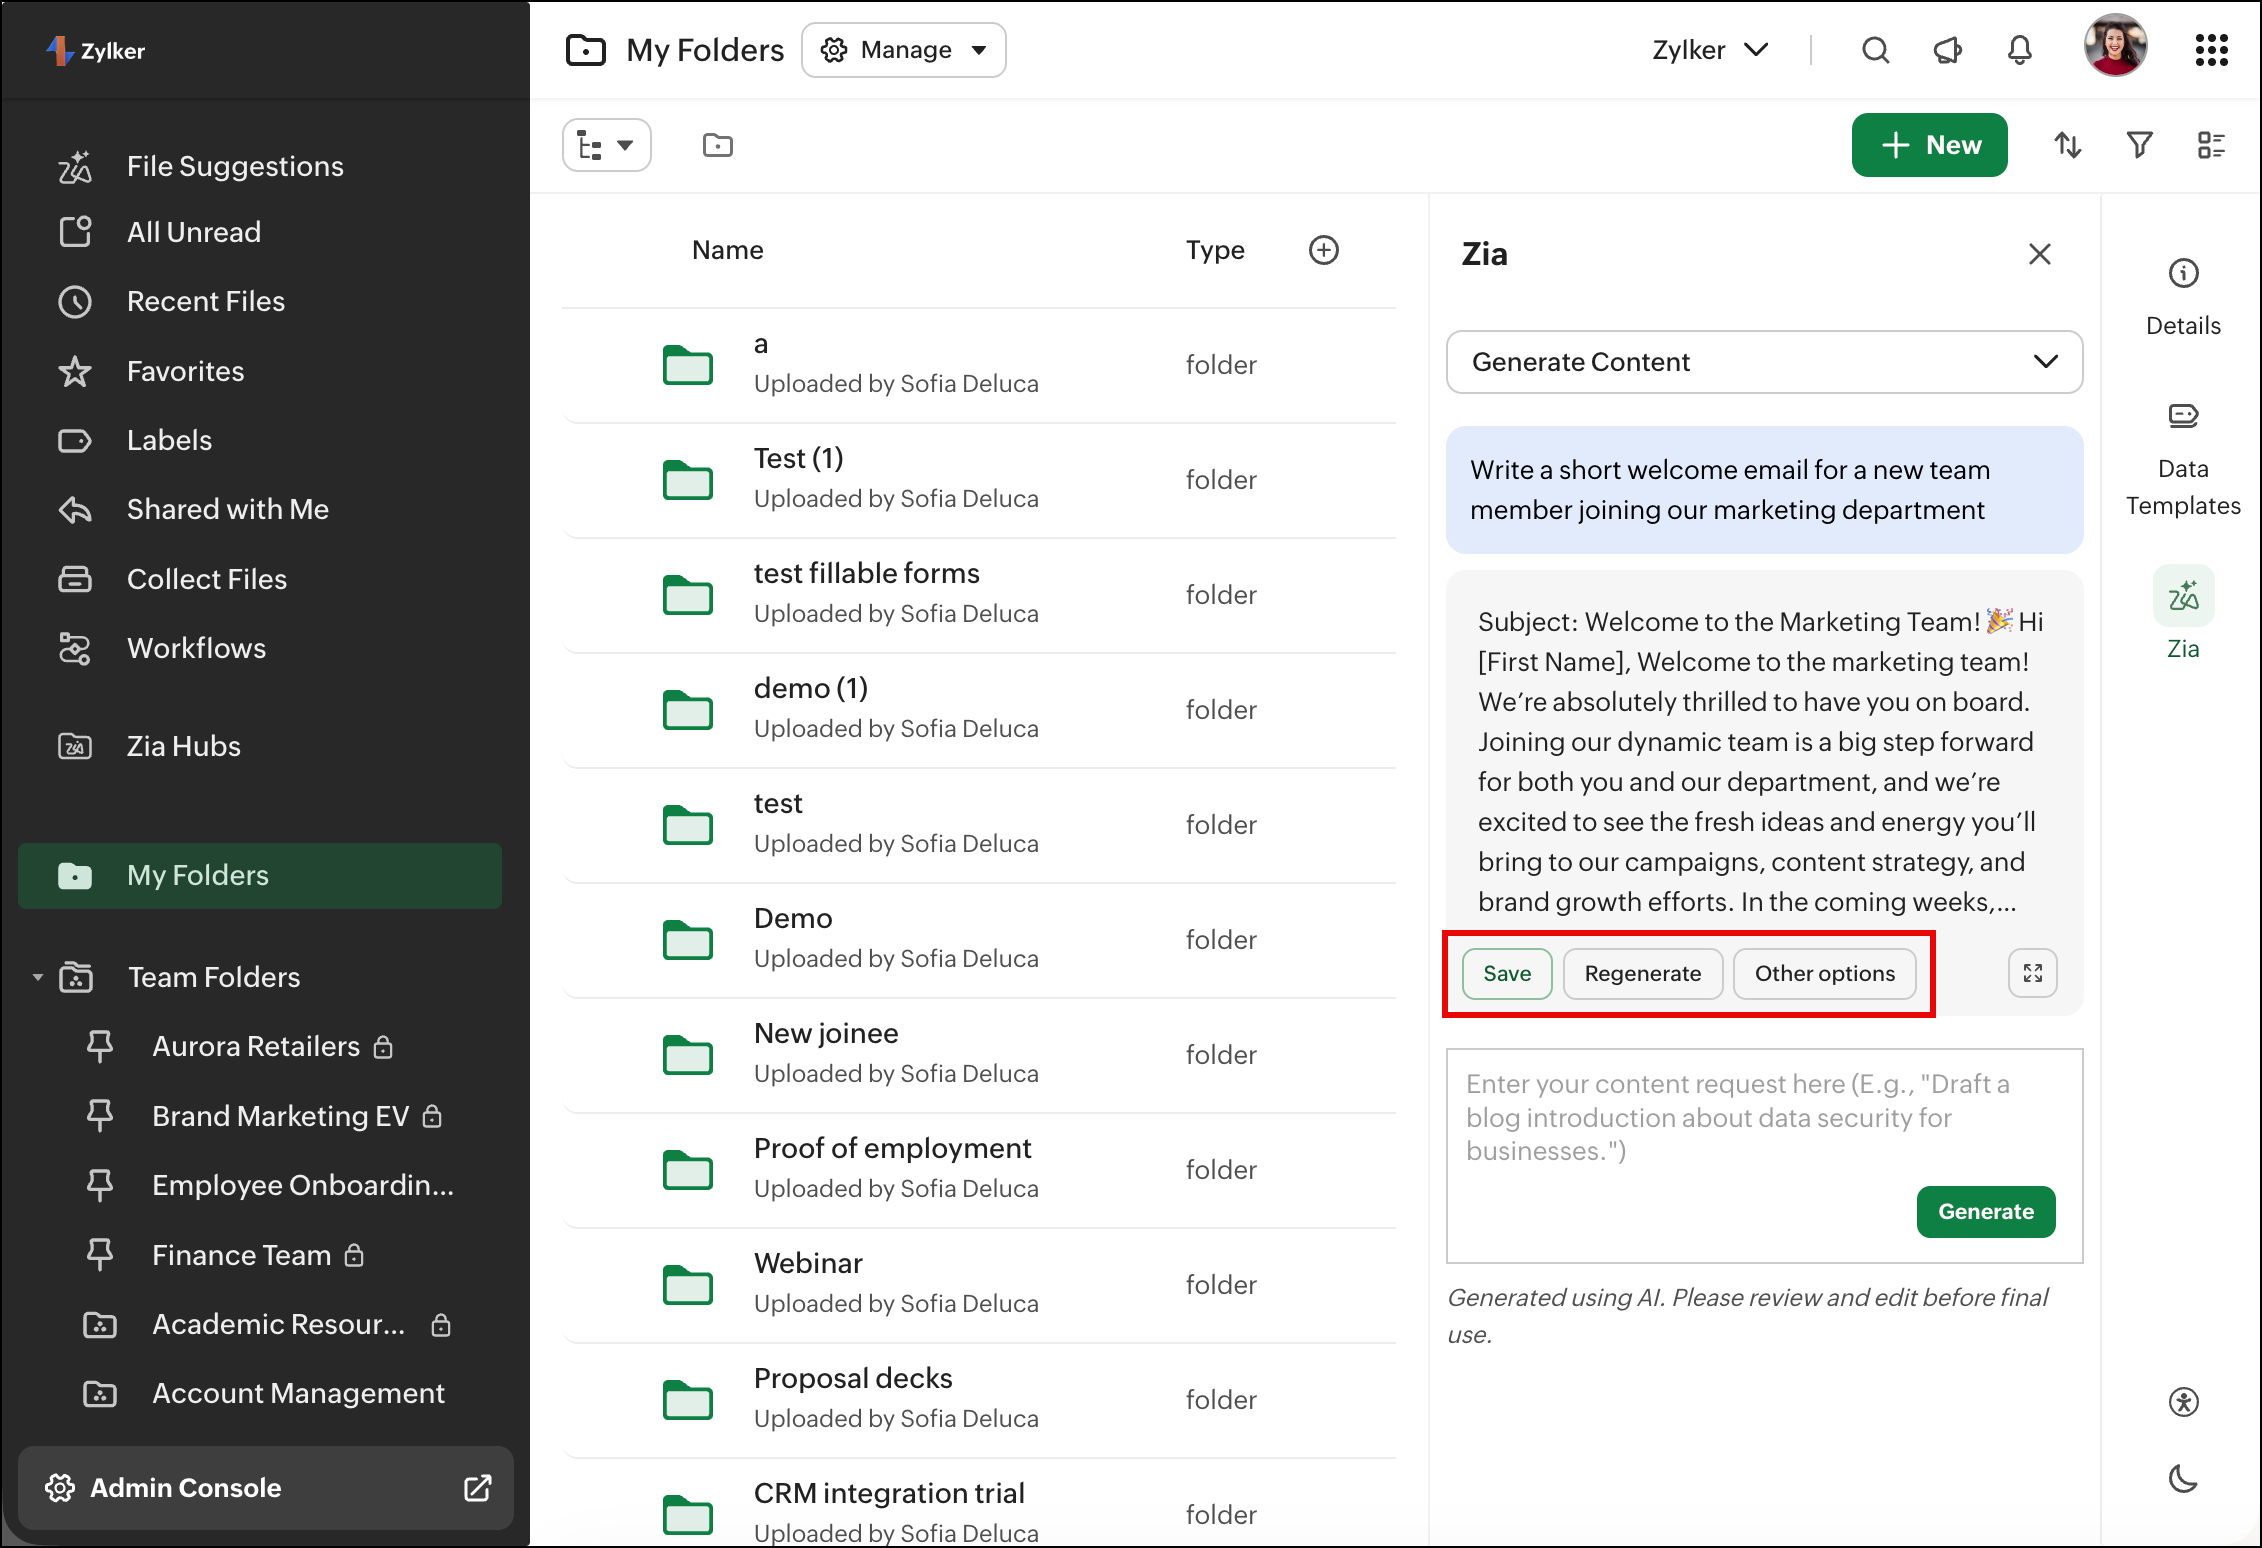This screenshot has height=1548, width=2262.
Task: Open Zia Hubs in sidebar
Action: tap(183, 746)
